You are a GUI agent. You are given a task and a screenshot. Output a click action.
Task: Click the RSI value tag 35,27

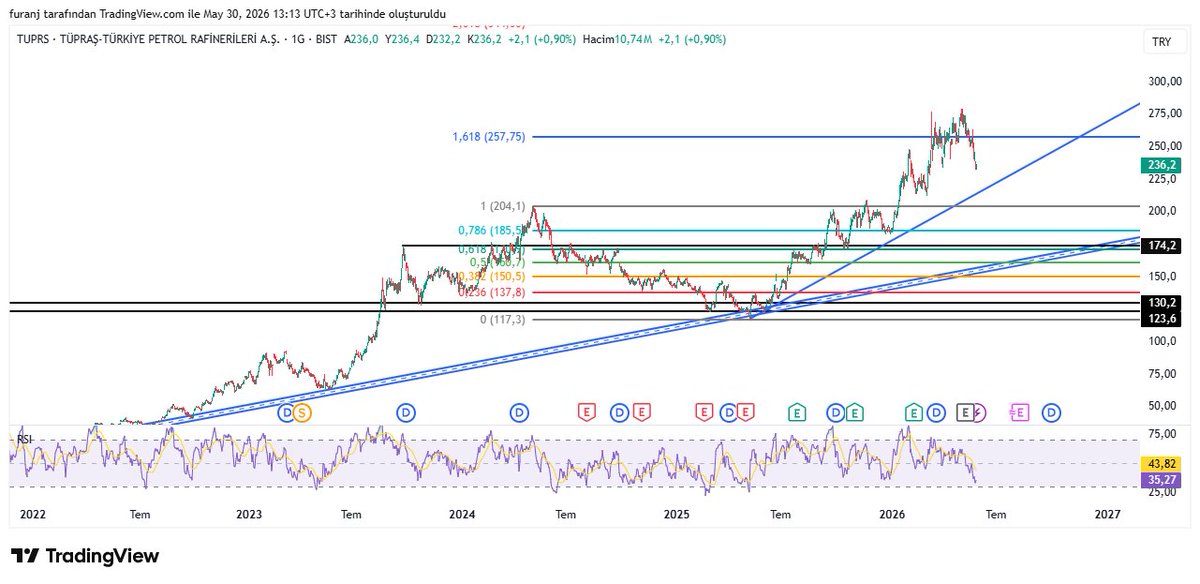pyautogui.click(x=1160, y=480)
